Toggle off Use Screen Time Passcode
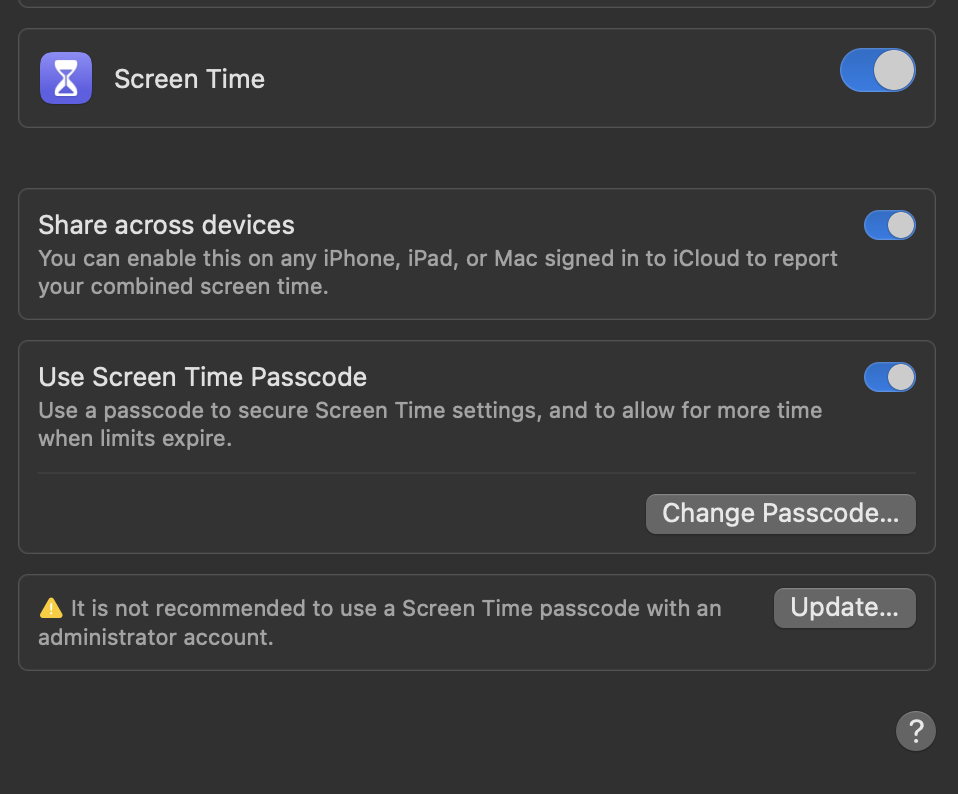Image resolution: width=958 pixels, height=794 pixels. click(x=889, y=377)
